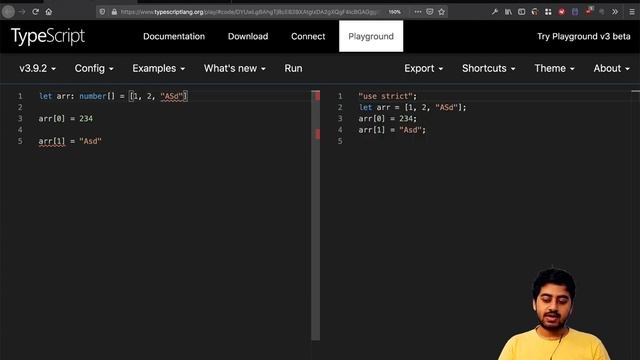The width and height of the screenshot is (640, 360).
Task: Open the Config dropdown
Action: tap(94, 68)
